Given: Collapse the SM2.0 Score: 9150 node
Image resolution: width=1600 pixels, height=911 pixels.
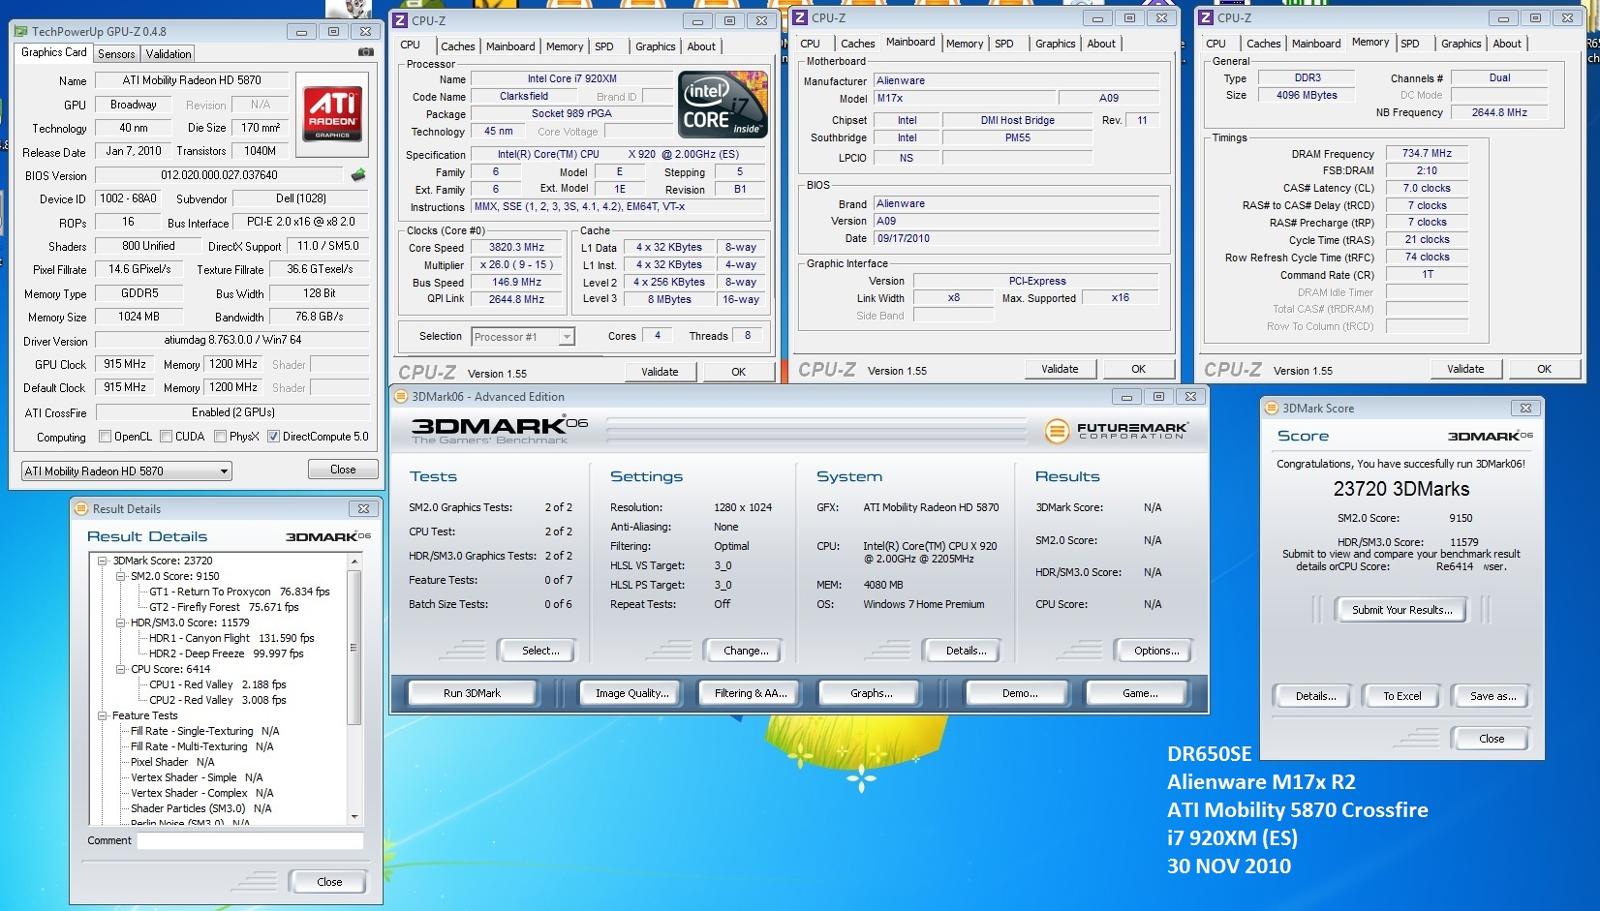Looking at the screenshot, I should (x=120, y=576).
